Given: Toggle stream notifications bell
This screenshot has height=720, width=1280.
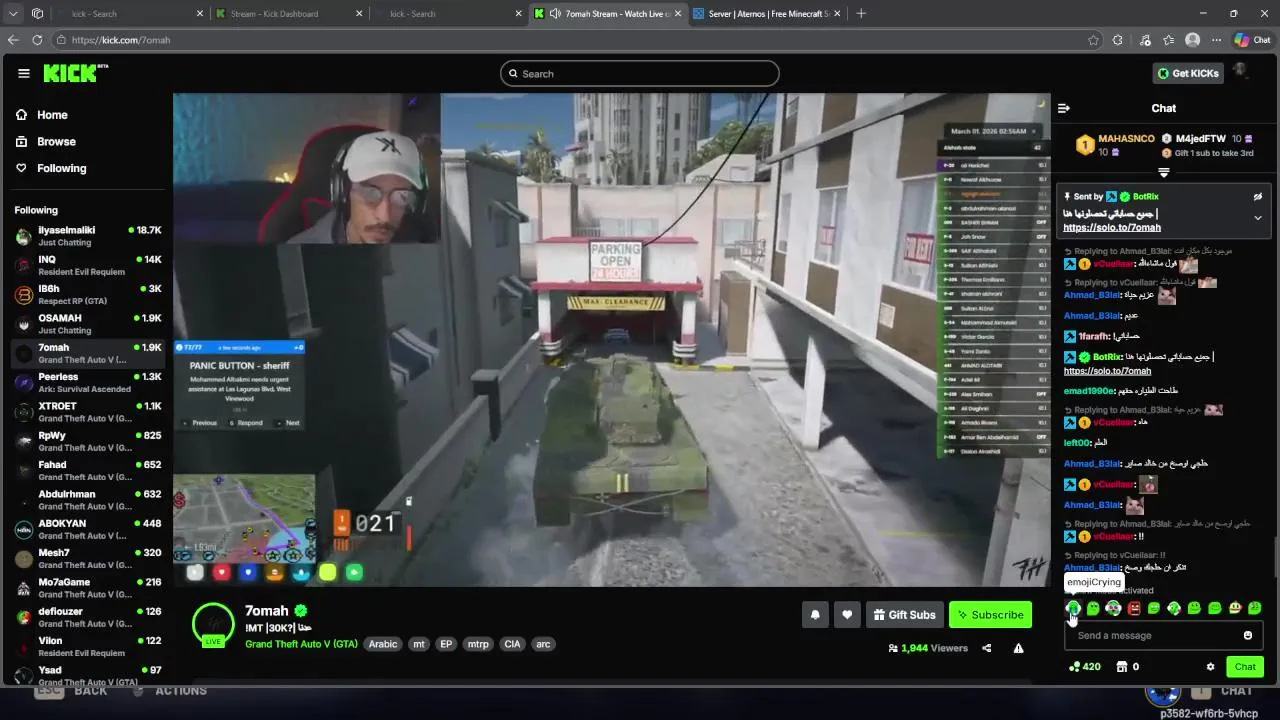Looking at the screenshot, I should (815, 615).
